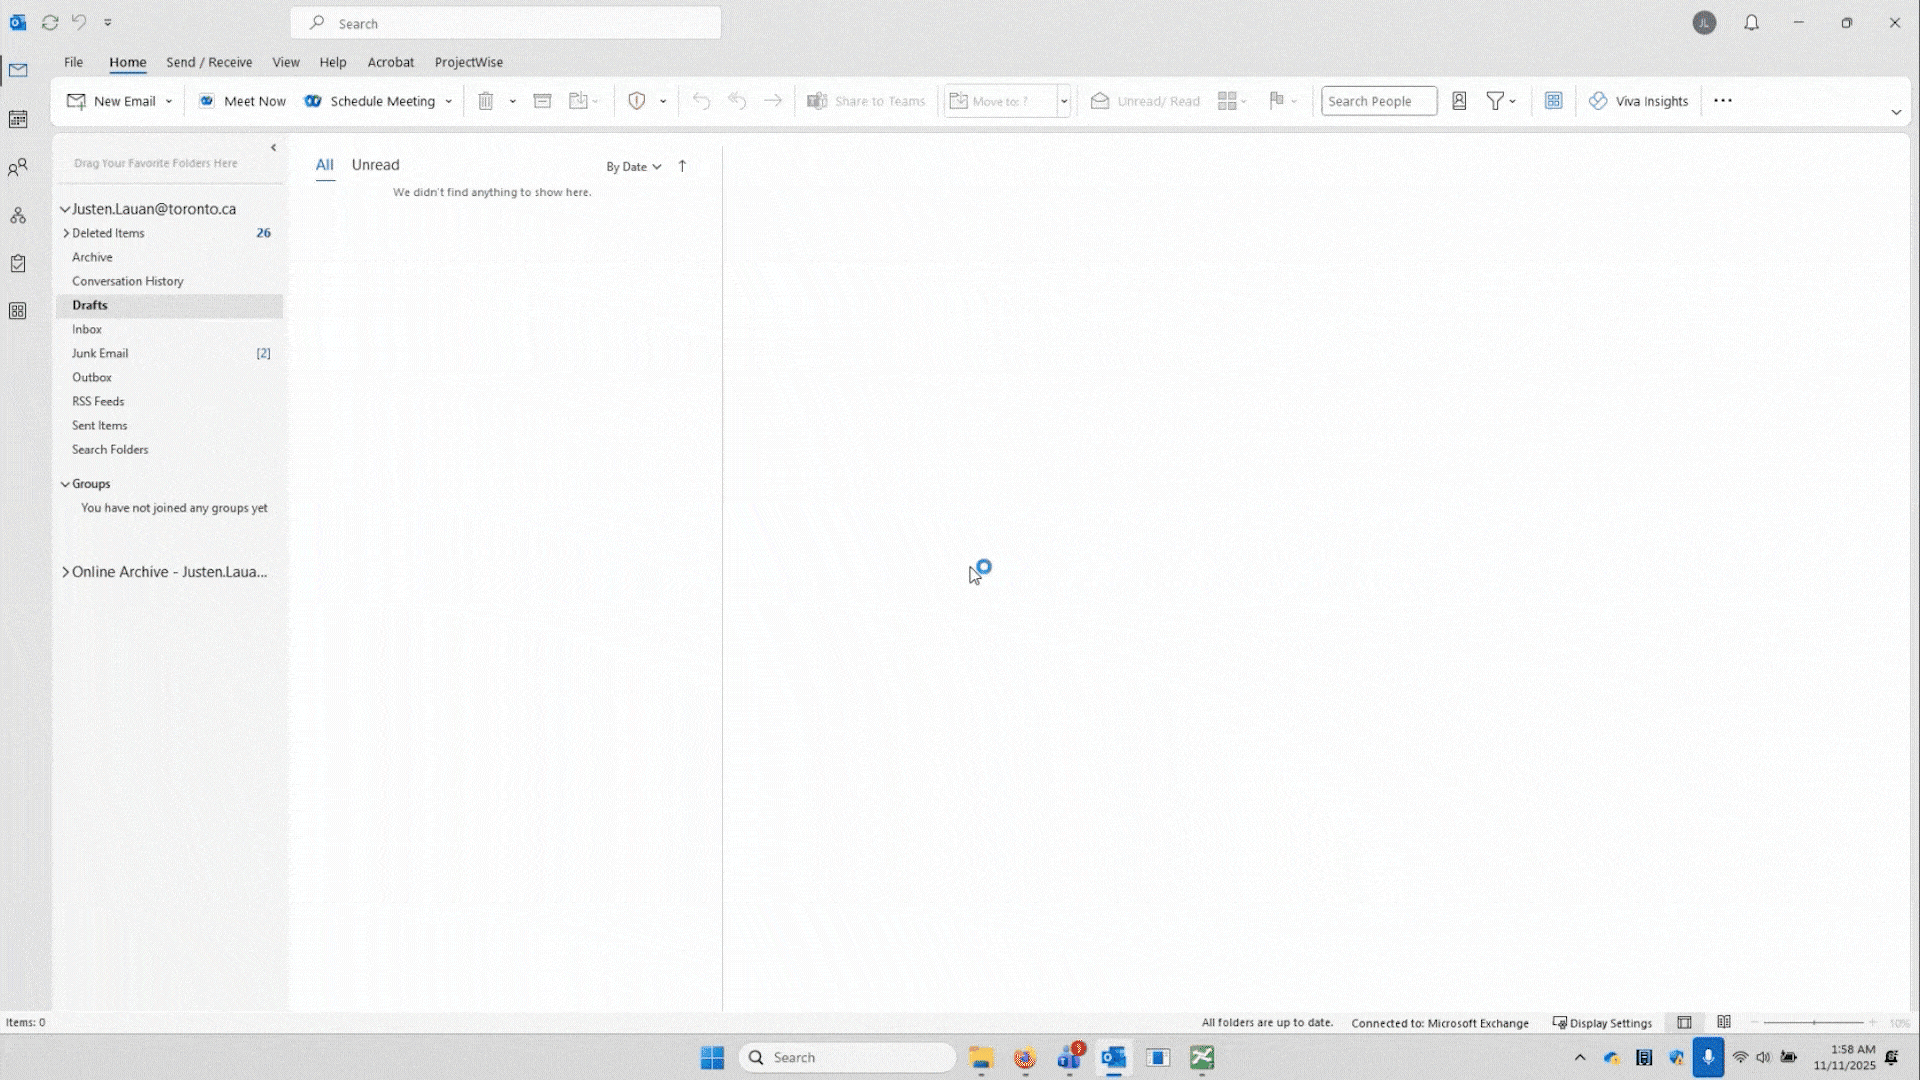Image resolution: width=1920 pixels, height=1080 pixels.
Task: Expand the Online Archive mailbox
Action: coord(66,572)
